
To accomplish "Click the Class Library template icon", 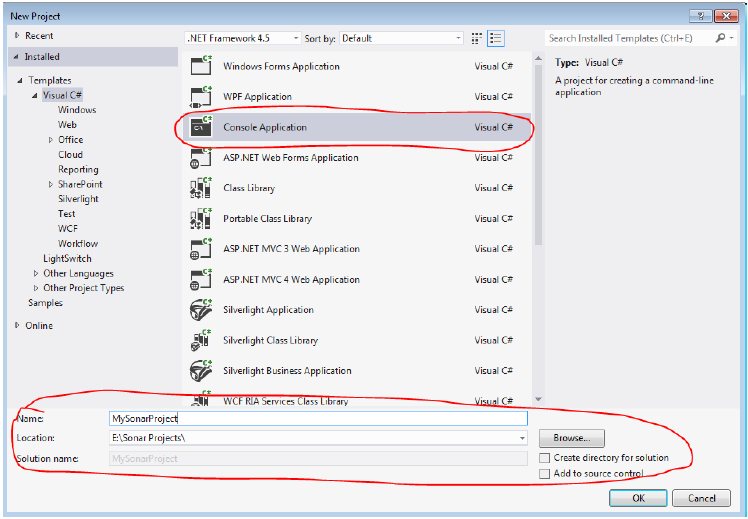I will (201, 188).
